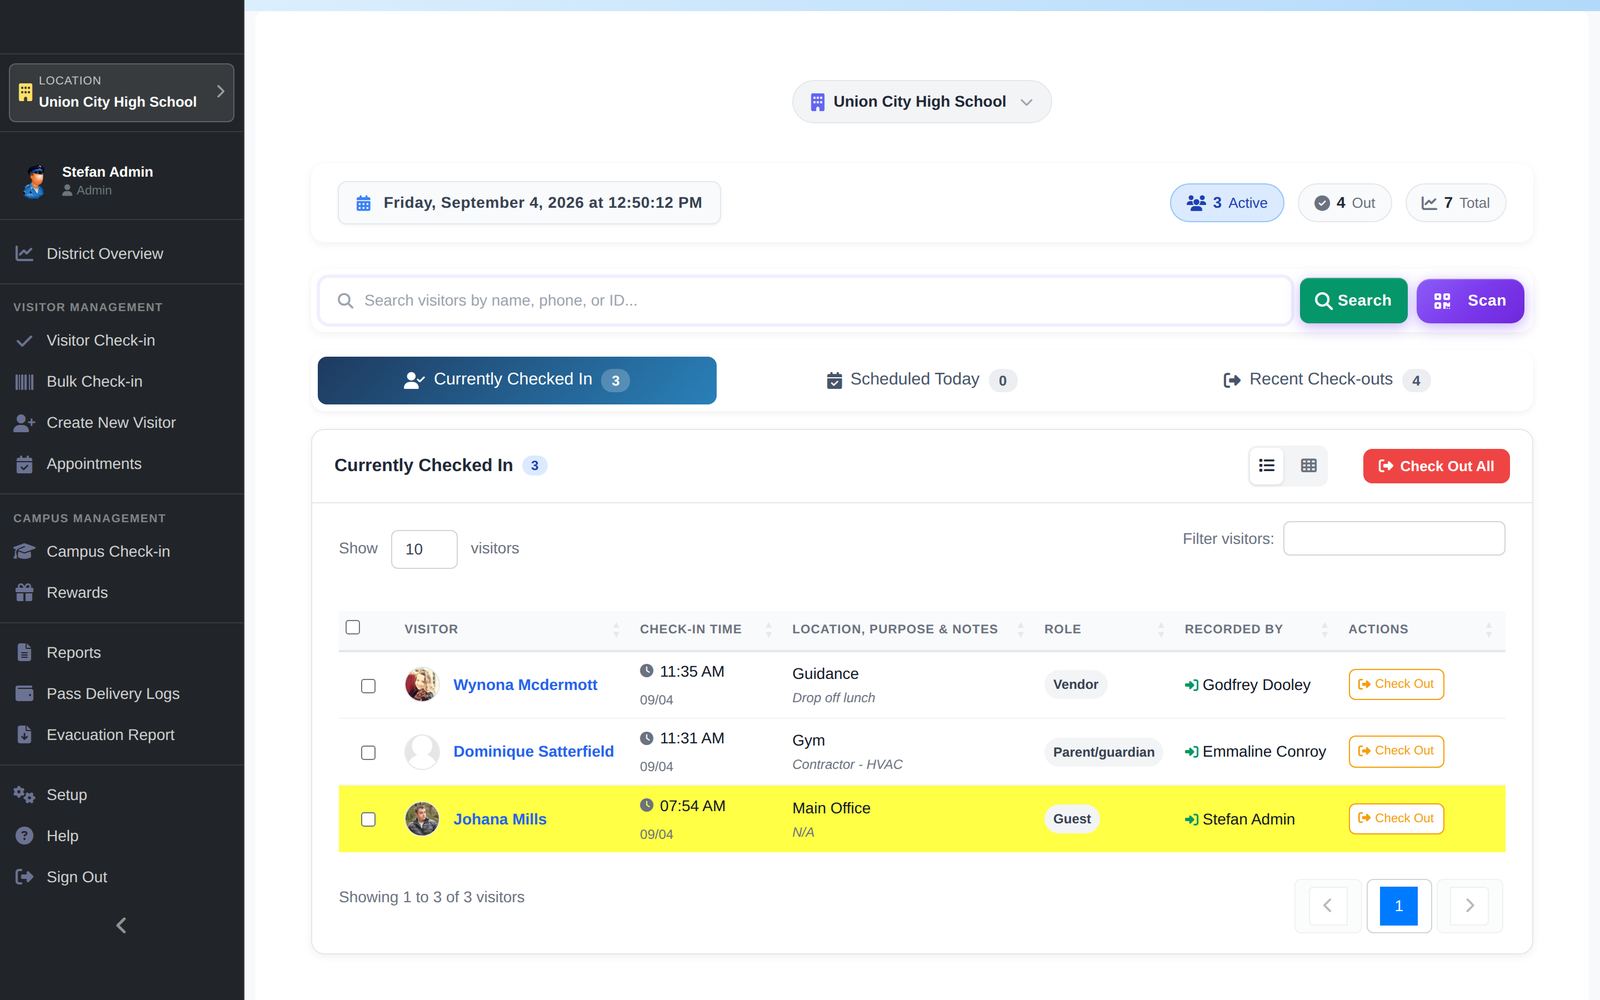The image size is (1600, 1000).
Task: Click the 7 Total status badge
Action: (1456, 203)
